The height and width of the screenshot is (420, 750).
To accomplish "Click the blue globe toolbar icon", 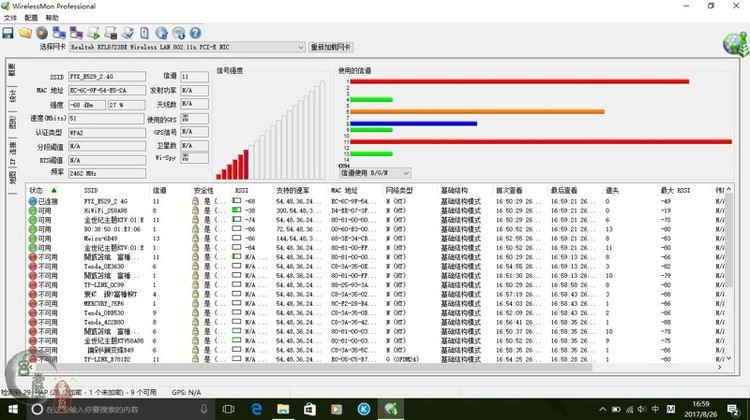I will (162, 33).
